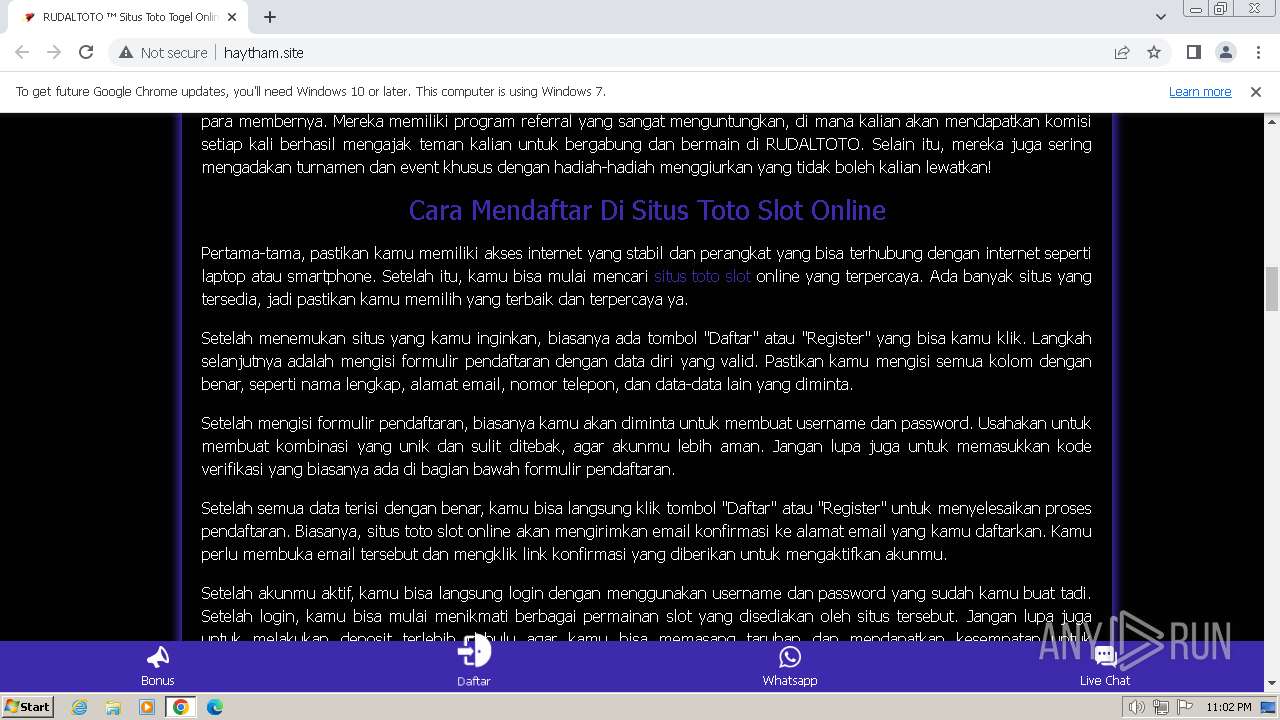Open Windows Media Player from taskbar
Screen dimensions: 1280x720
point(147,707)
